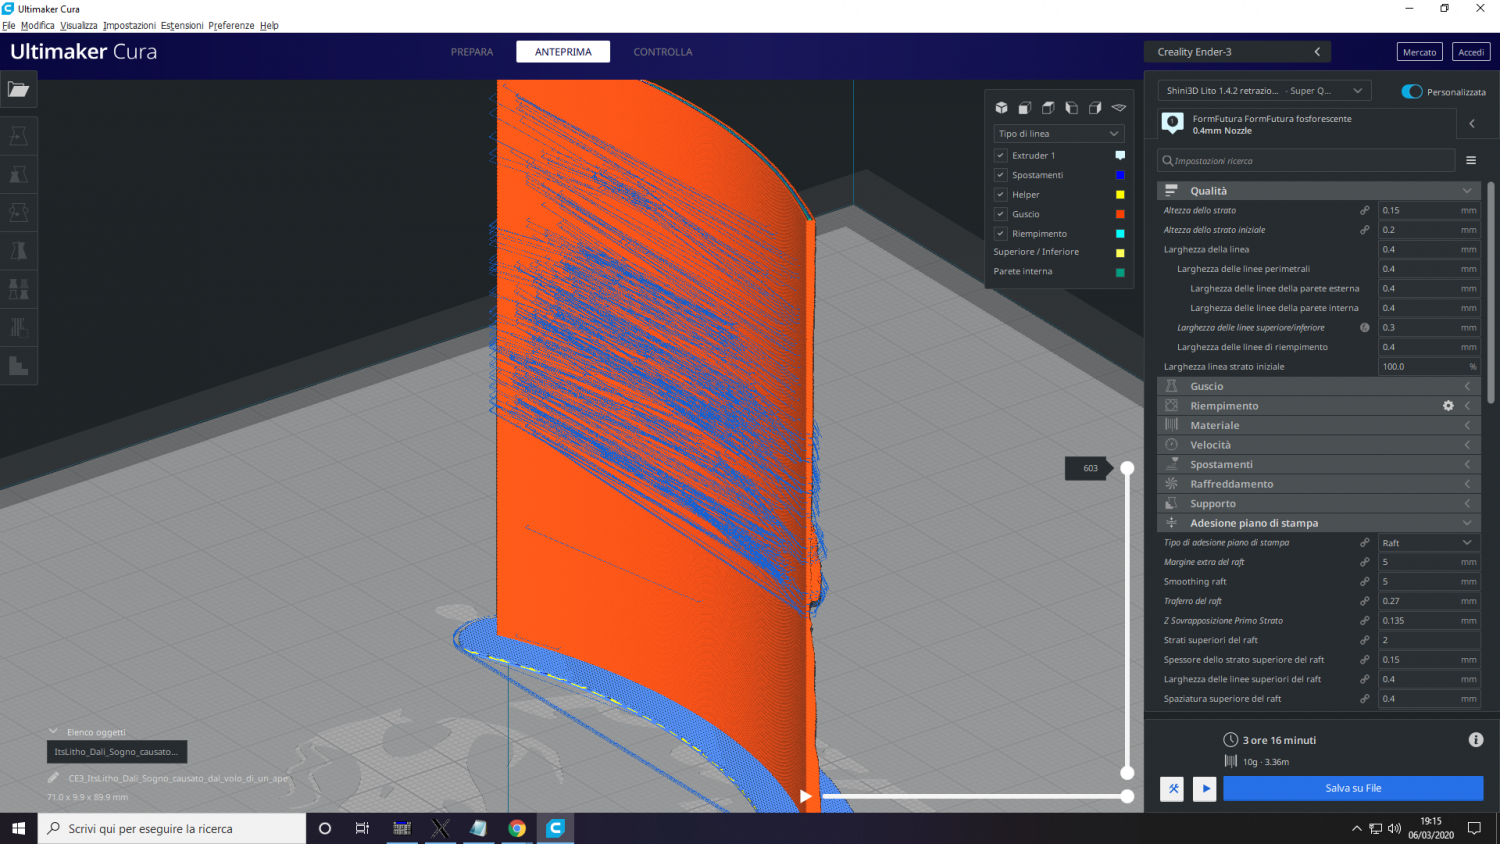Switch to the left view cube icon

tap(1071, 108)
